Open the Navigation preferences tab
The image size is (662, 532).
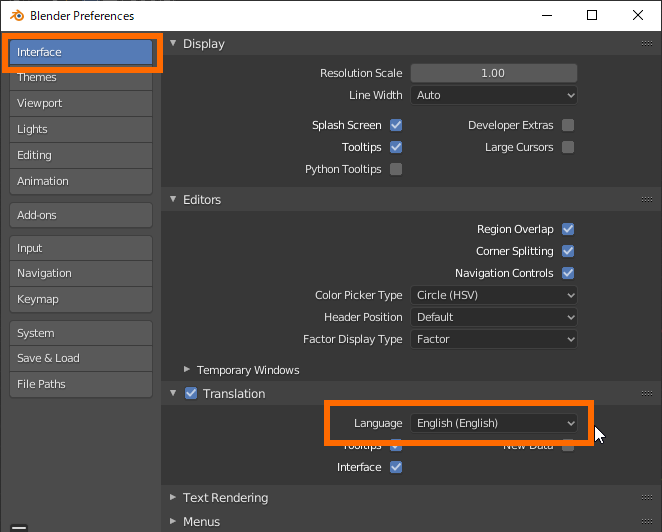(81, 273)
